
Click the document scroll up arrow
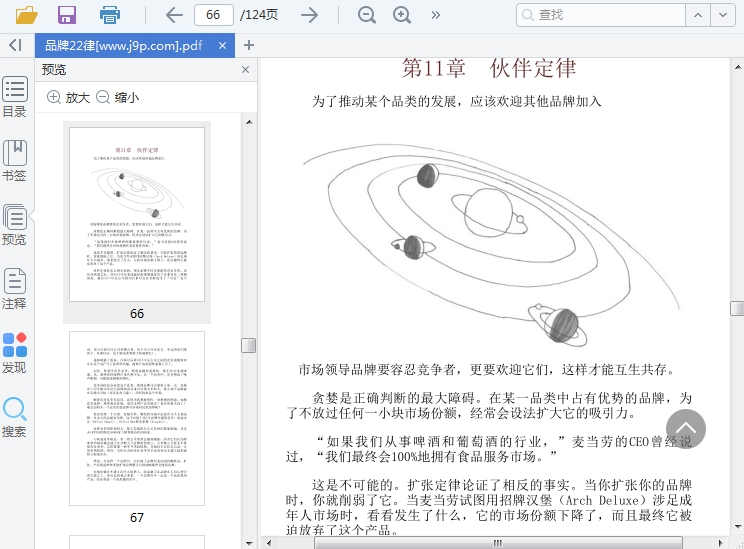pyautogui.click(x=738, y=67)
